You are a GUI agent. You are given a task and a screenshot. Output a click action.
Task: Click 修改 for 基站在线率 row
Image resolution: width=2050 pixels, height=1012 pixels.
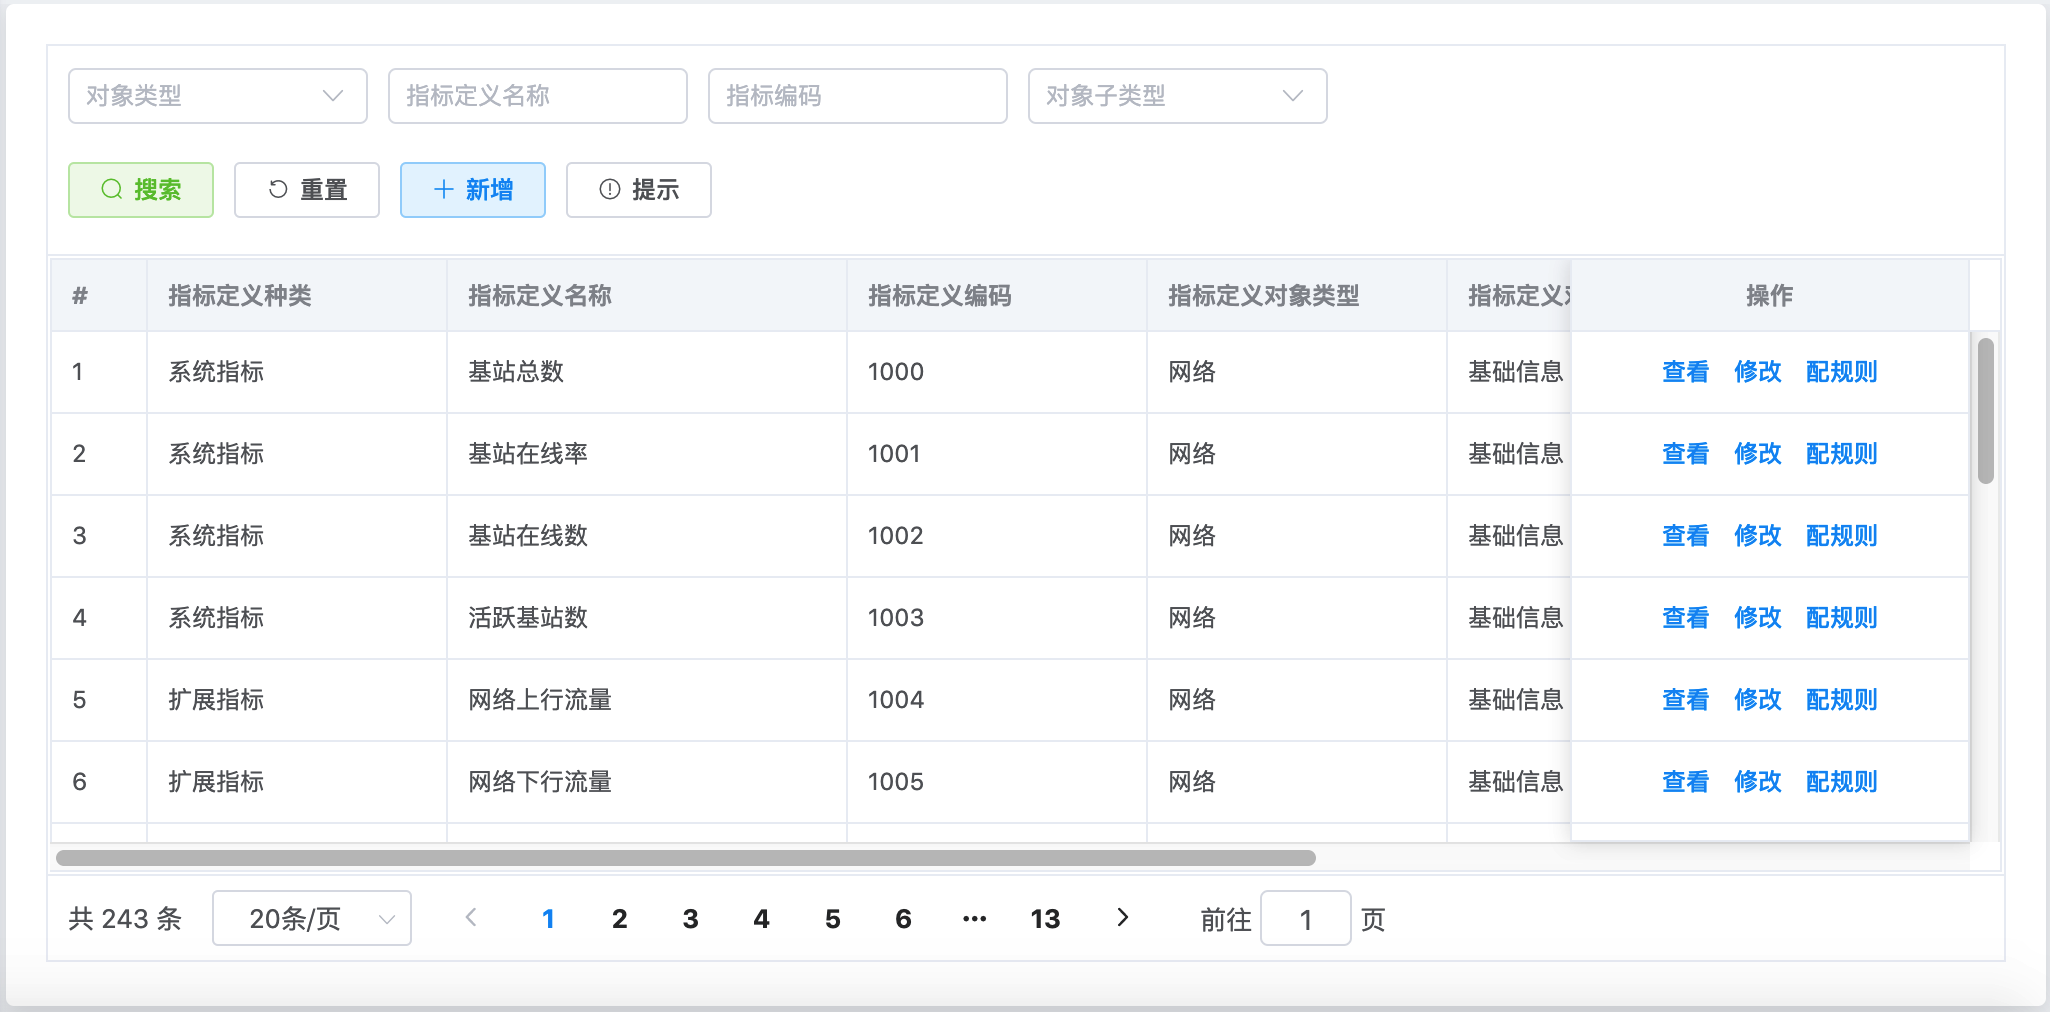(1758, 454)
